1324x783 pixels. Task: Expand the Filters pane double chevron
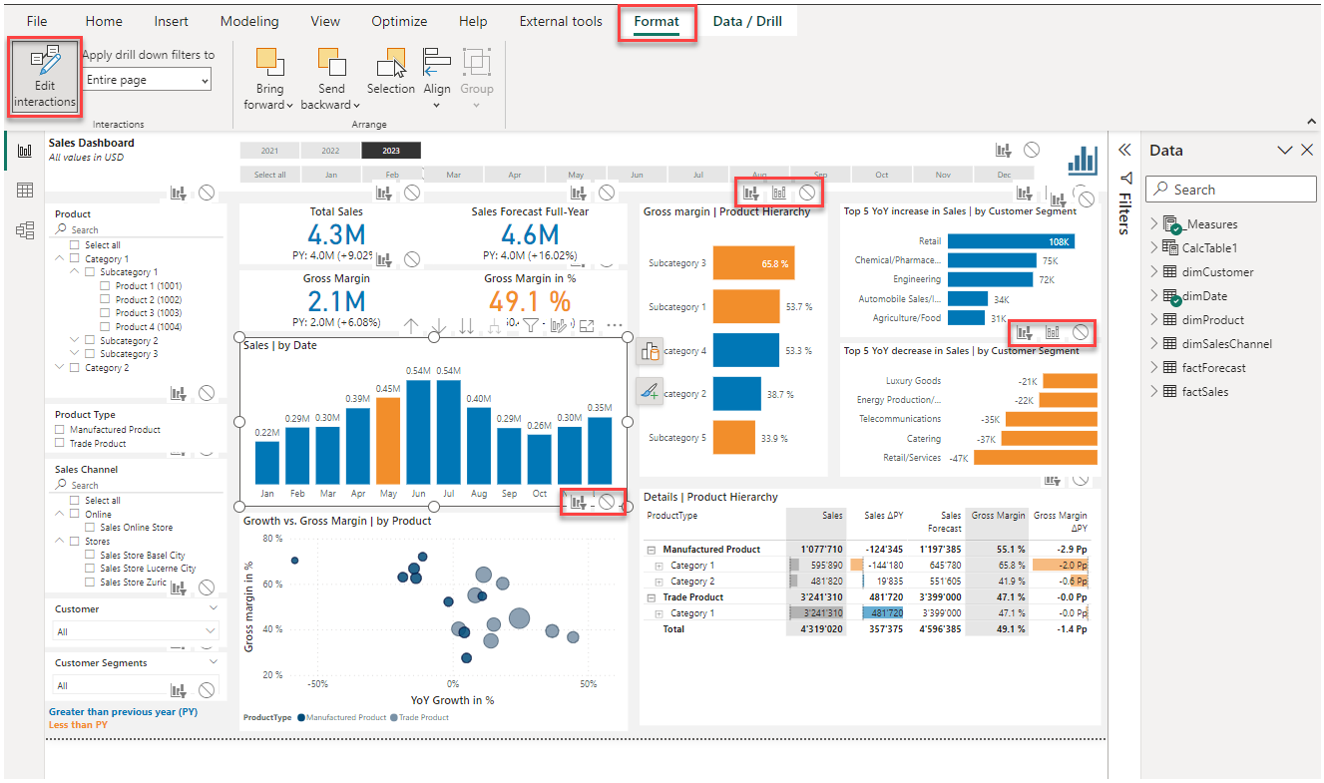(x=1125, y=150)
